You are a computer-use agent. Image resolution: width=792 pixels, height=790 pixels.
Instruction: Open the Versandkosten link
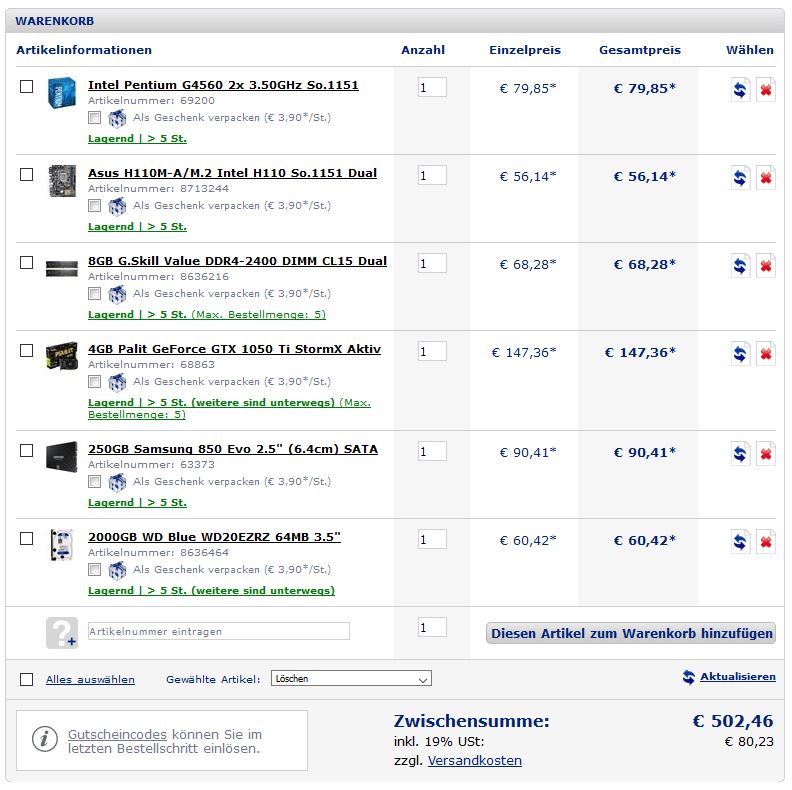[x=475, y=760]
